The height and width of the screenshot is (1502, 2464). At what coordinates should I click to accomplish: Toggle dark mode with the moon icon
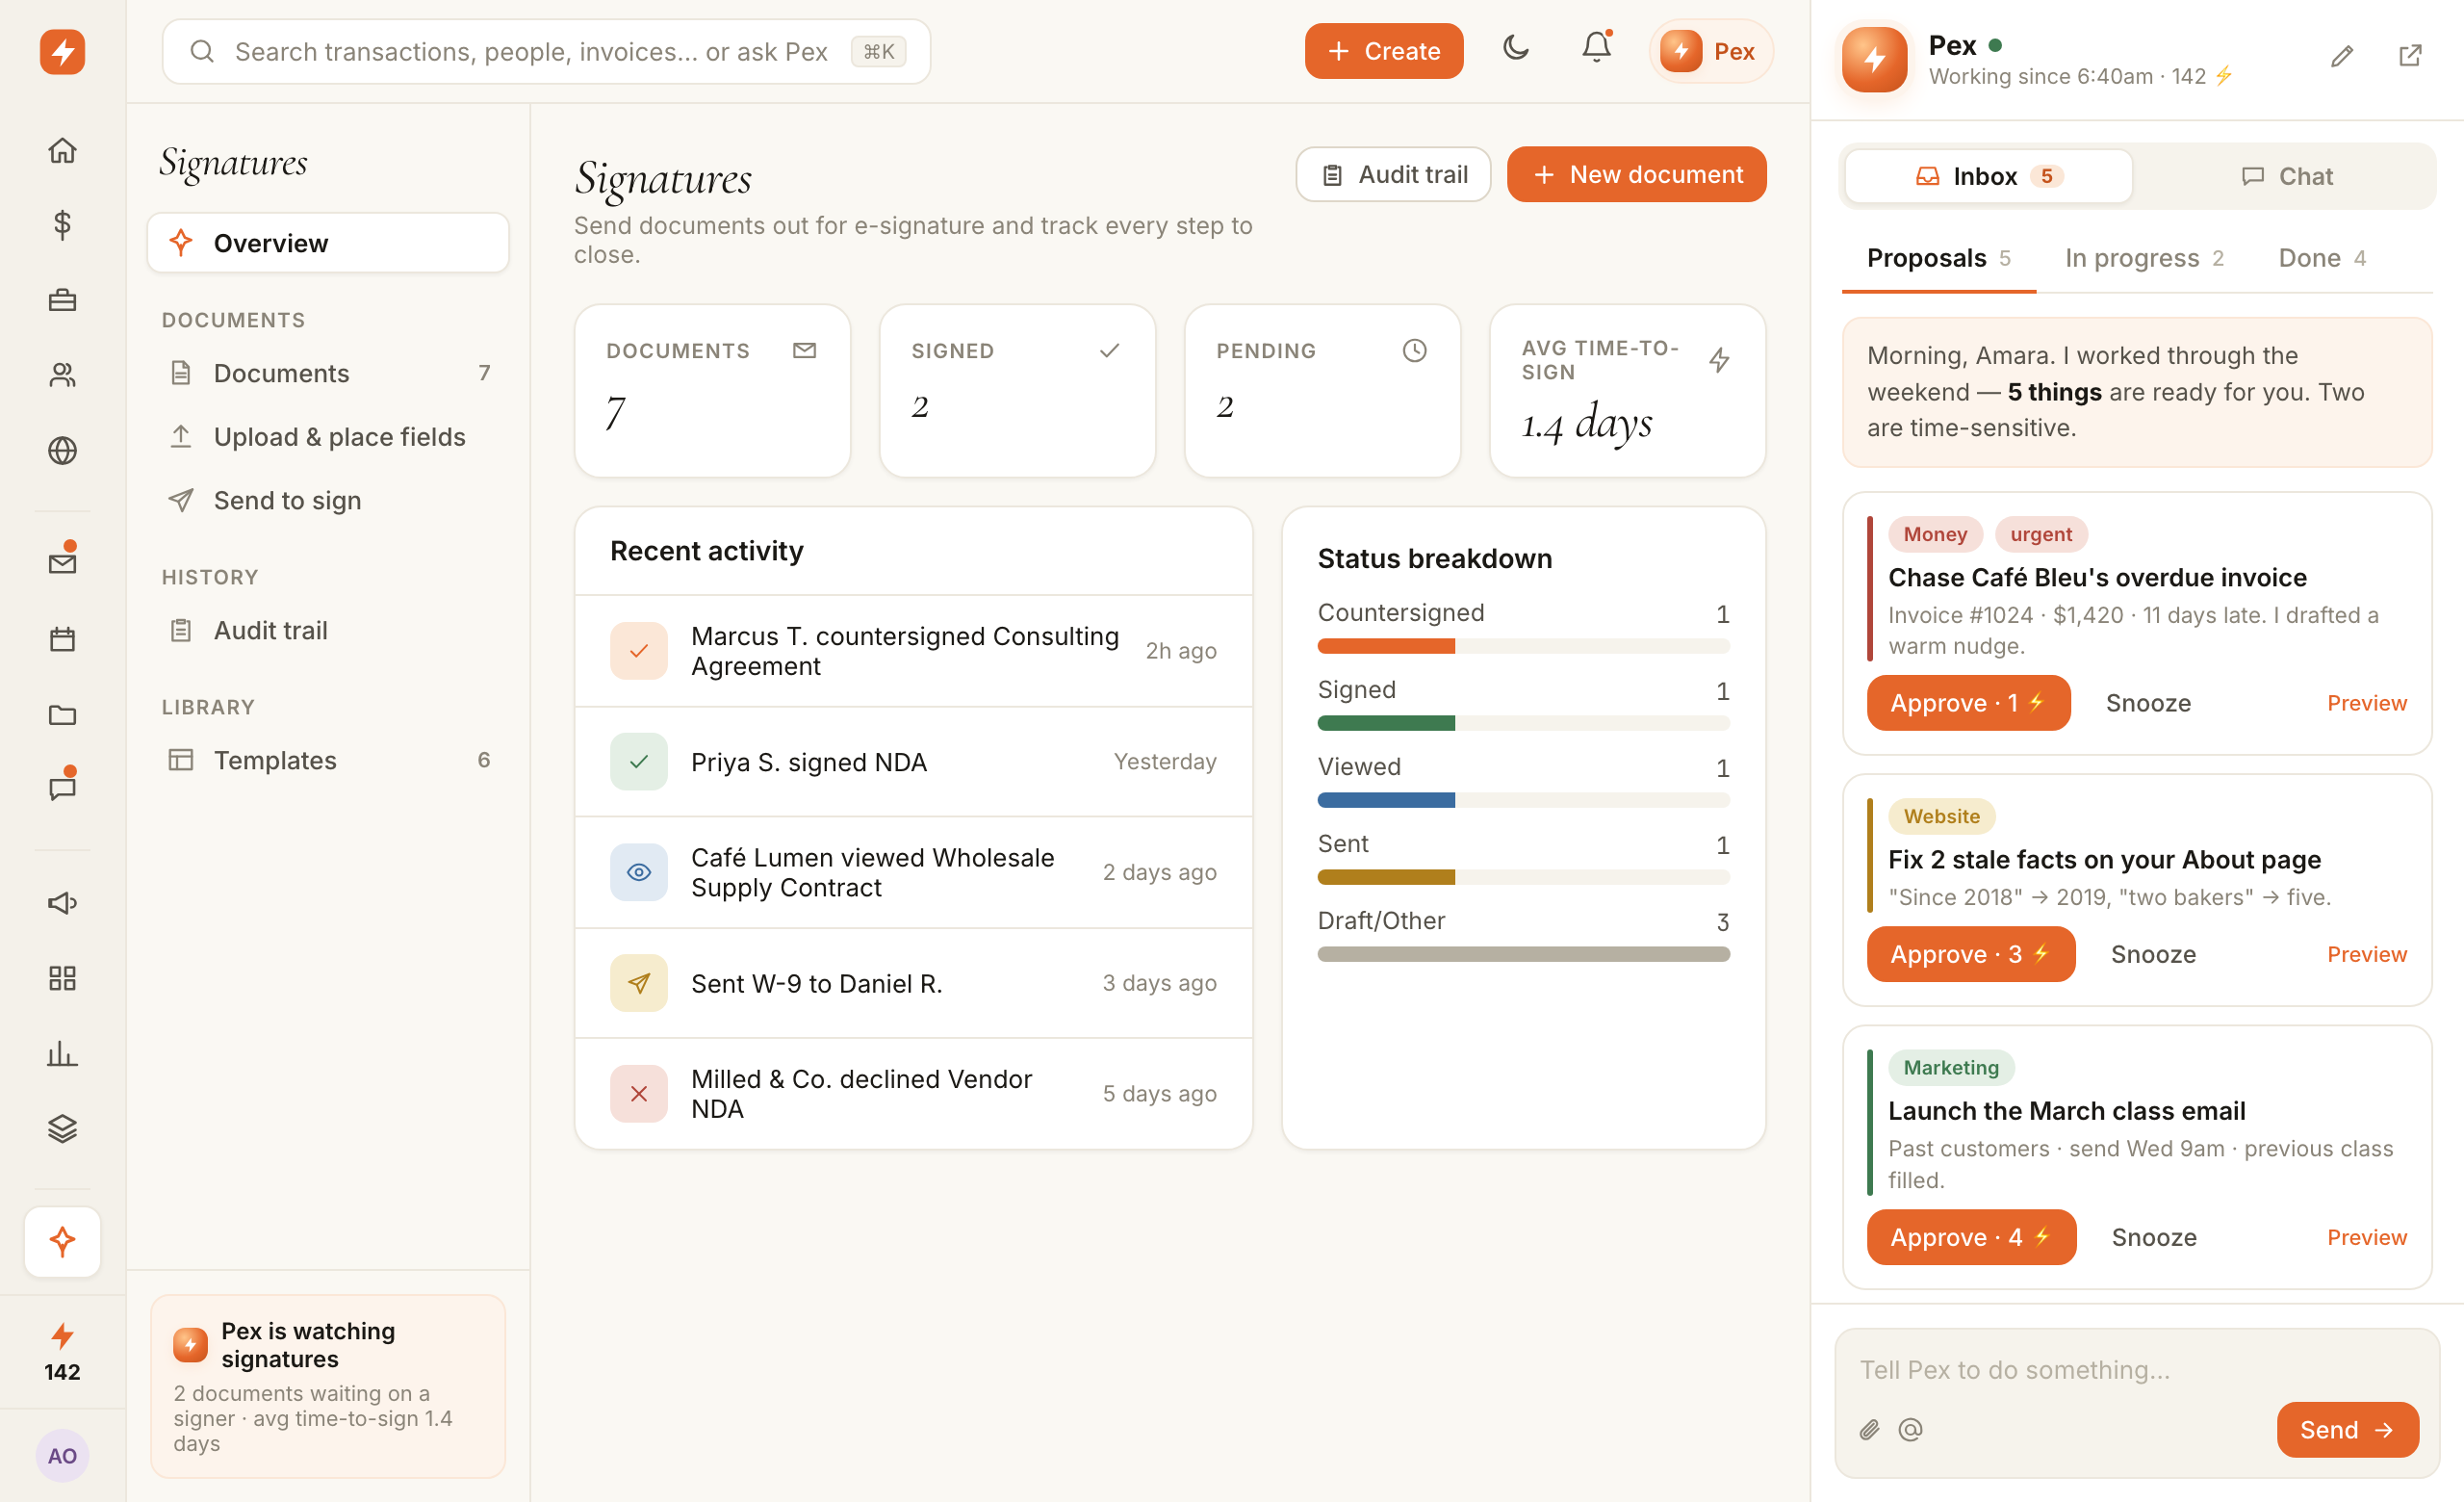coord(1516,48)
